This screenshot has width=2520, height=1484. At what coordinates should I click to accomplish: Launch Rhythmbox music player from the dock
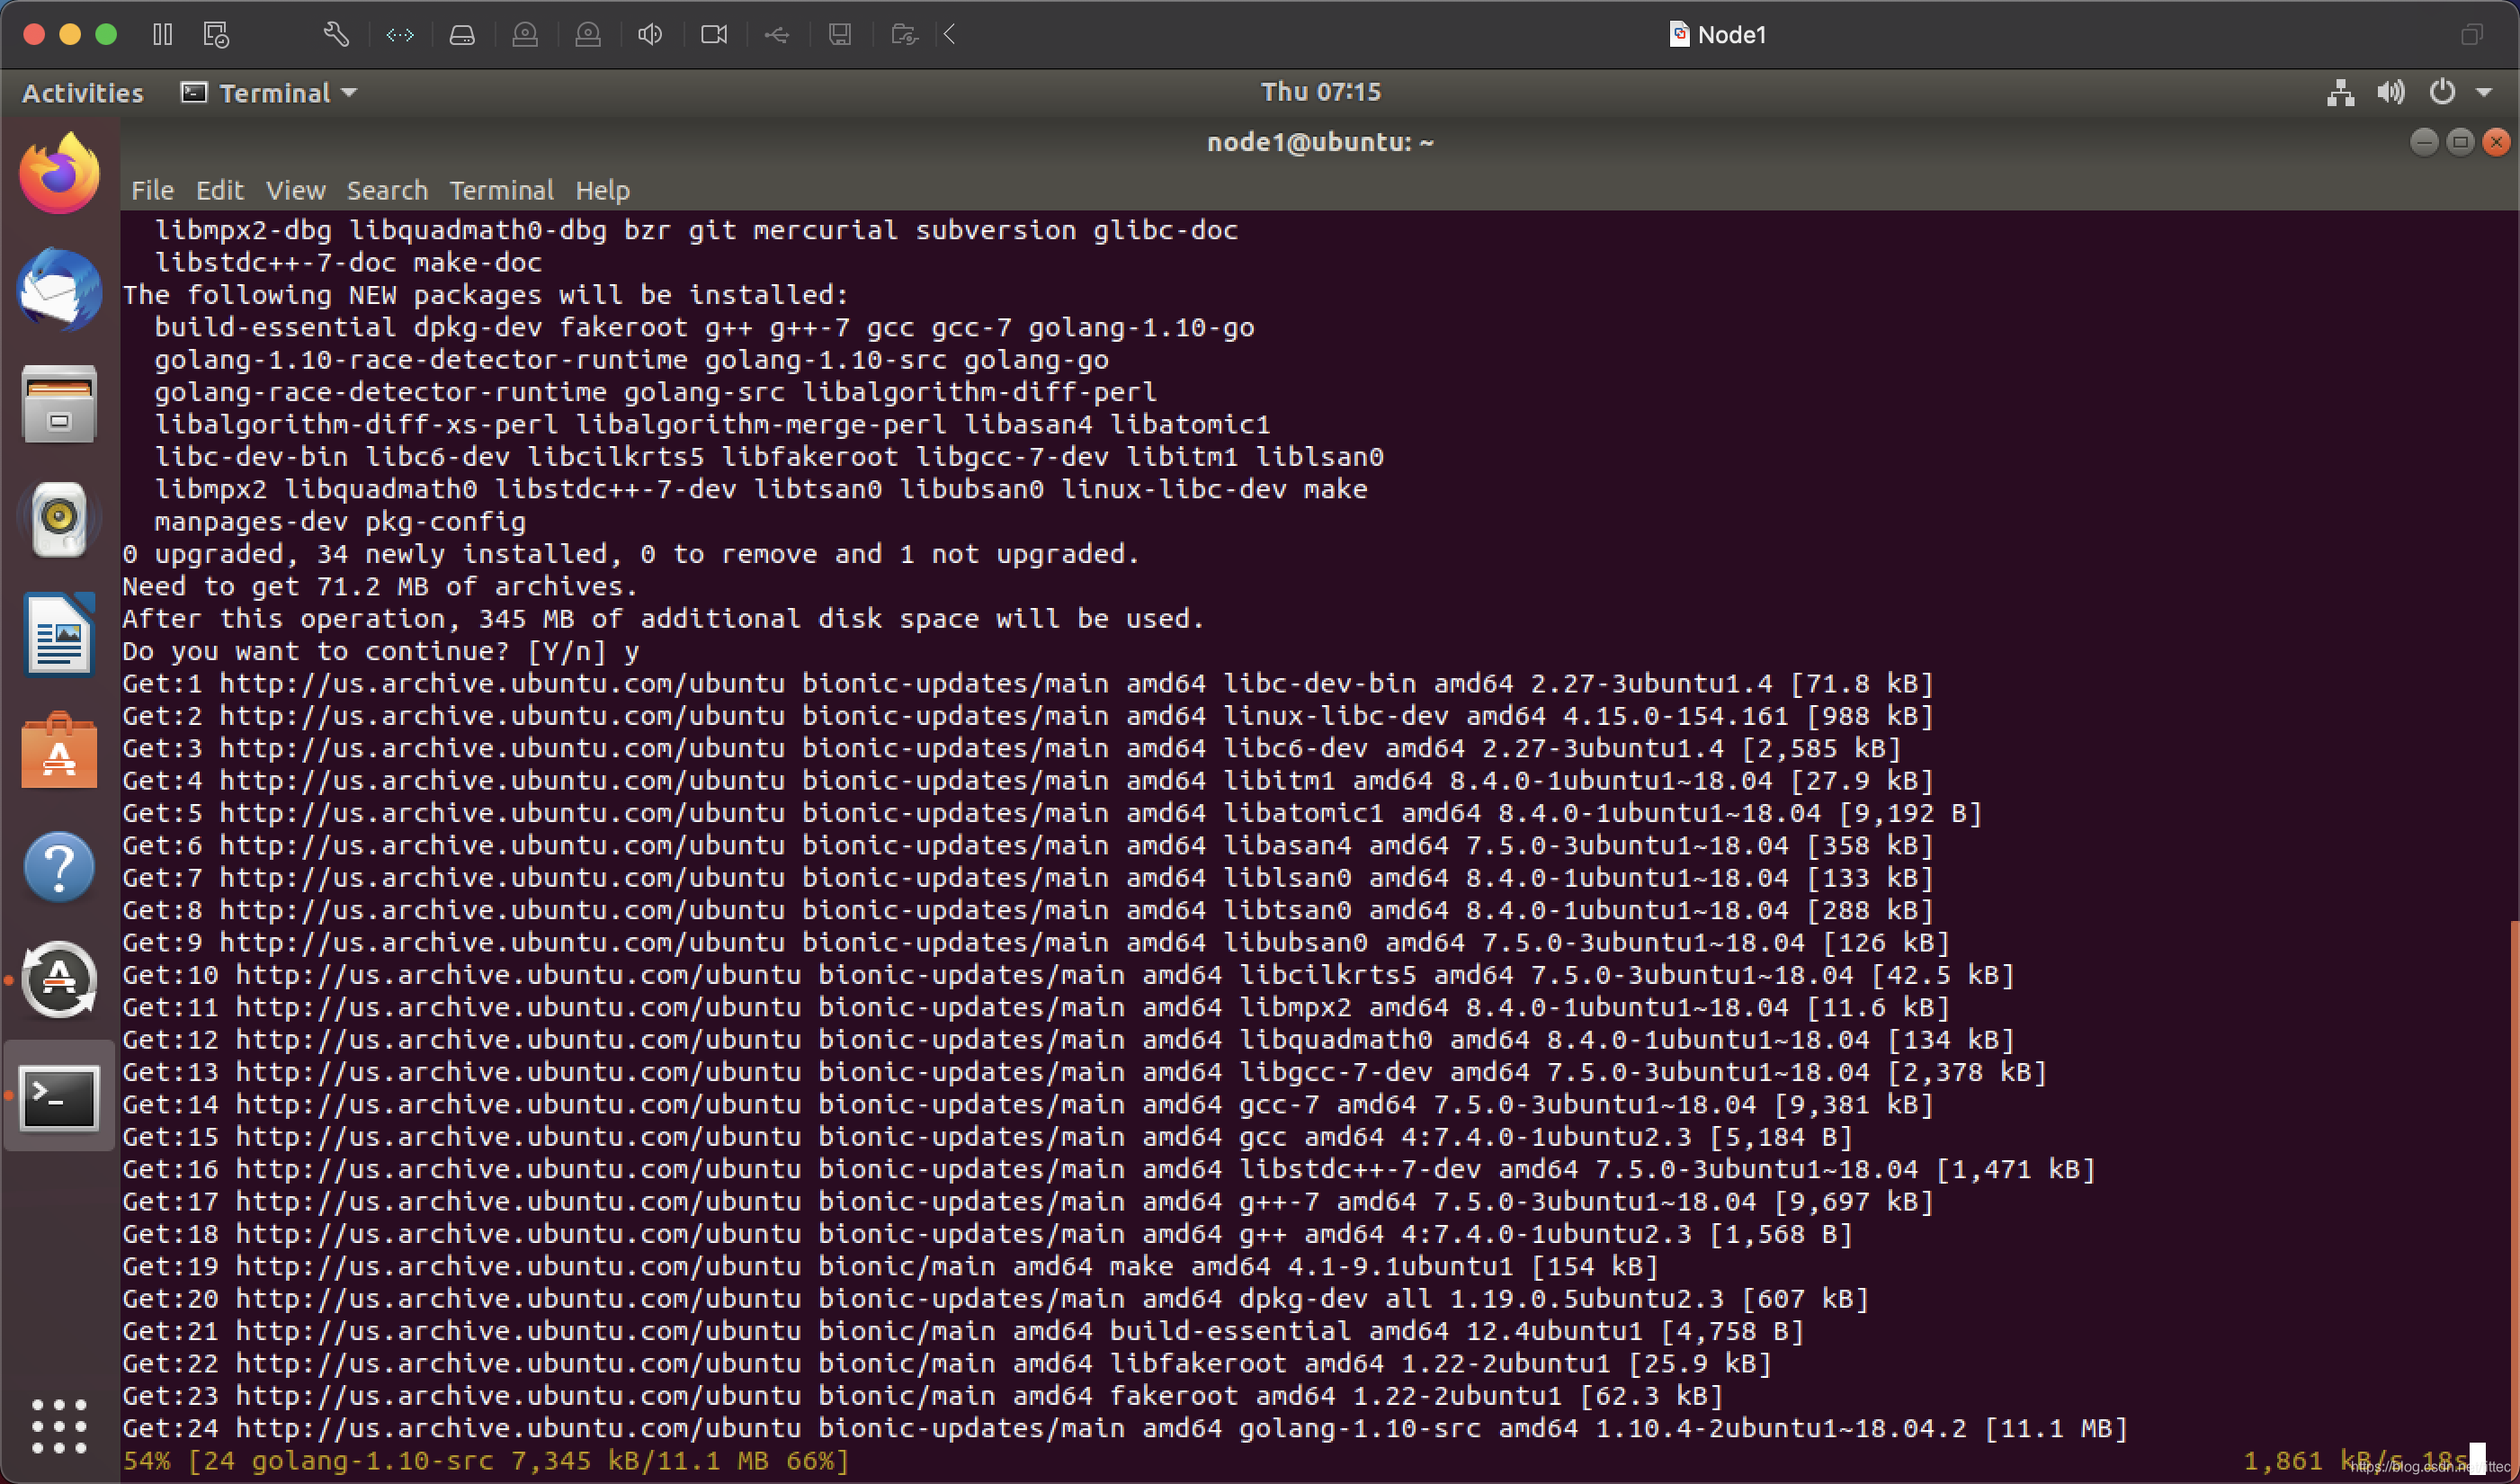pyautogui.click(x=59, y=520)
